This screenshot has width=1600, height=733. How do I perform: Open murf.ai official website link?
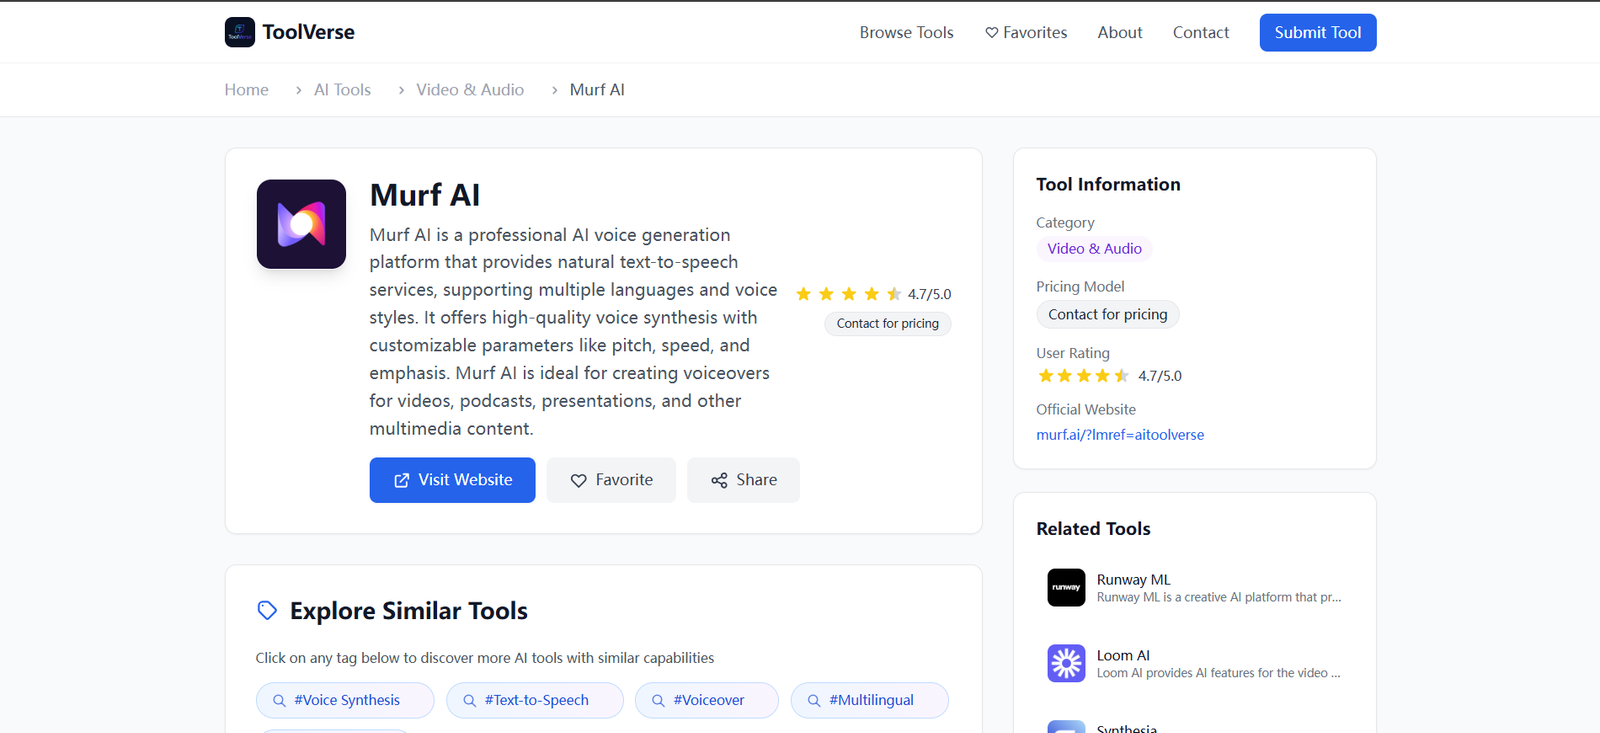pyautogui.click(x=1120, y=435)
